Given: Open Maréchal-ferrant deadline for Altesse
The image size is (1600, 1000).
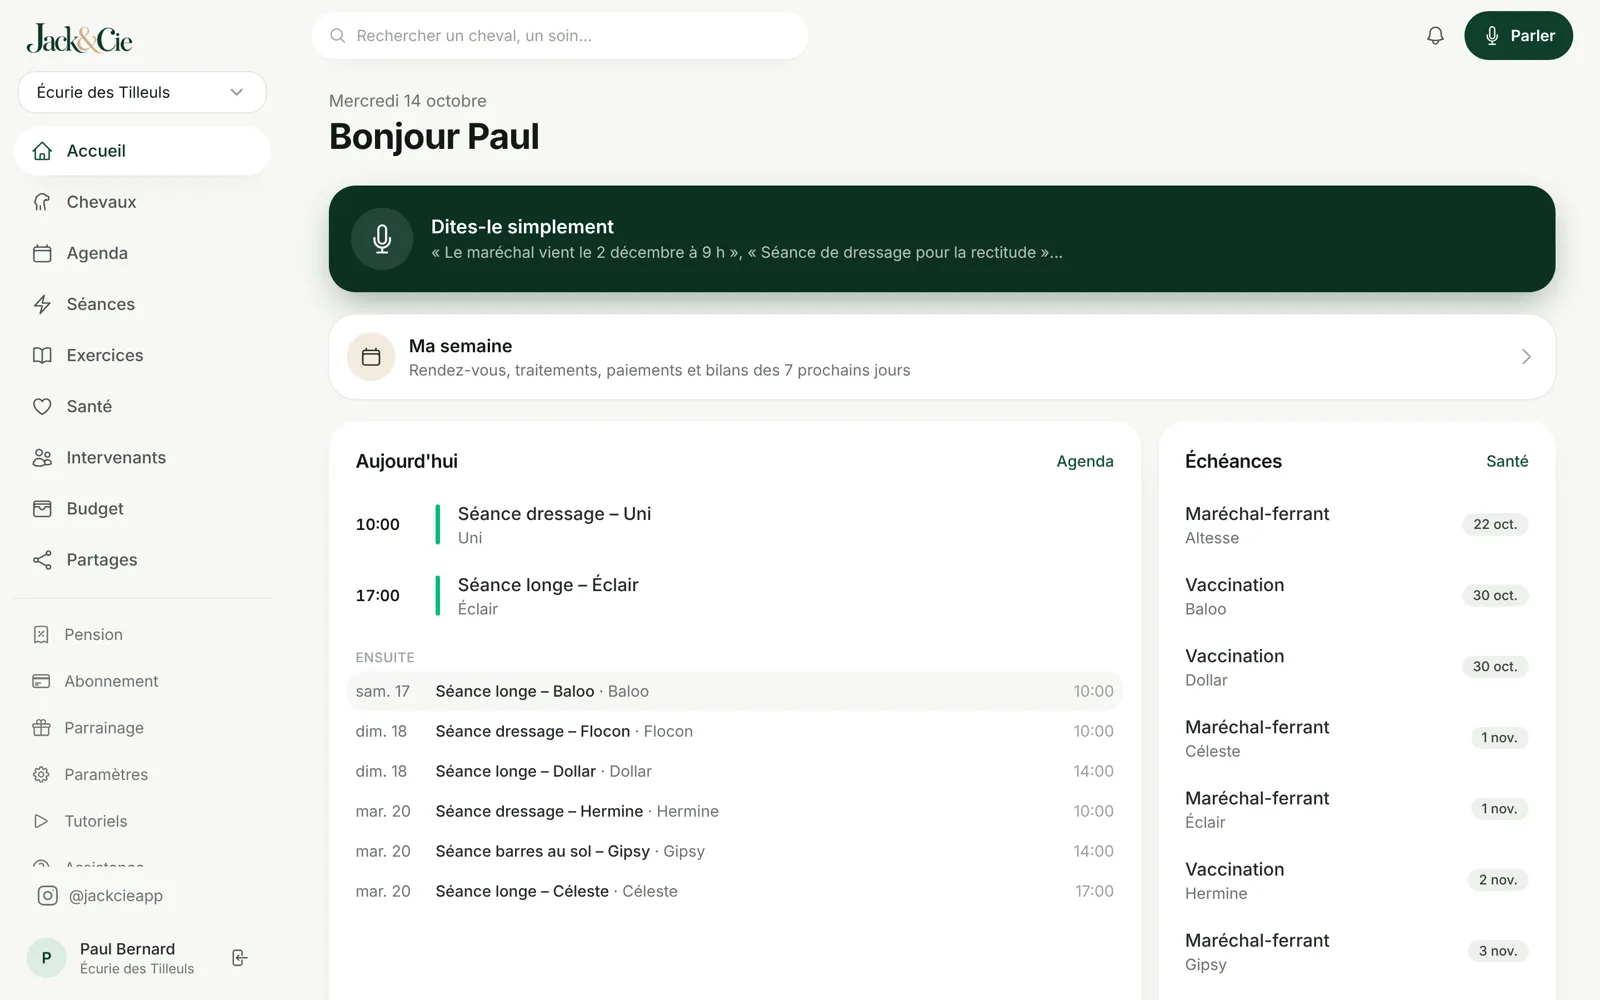Looking at the screenshot, I should click(1356, 525).
